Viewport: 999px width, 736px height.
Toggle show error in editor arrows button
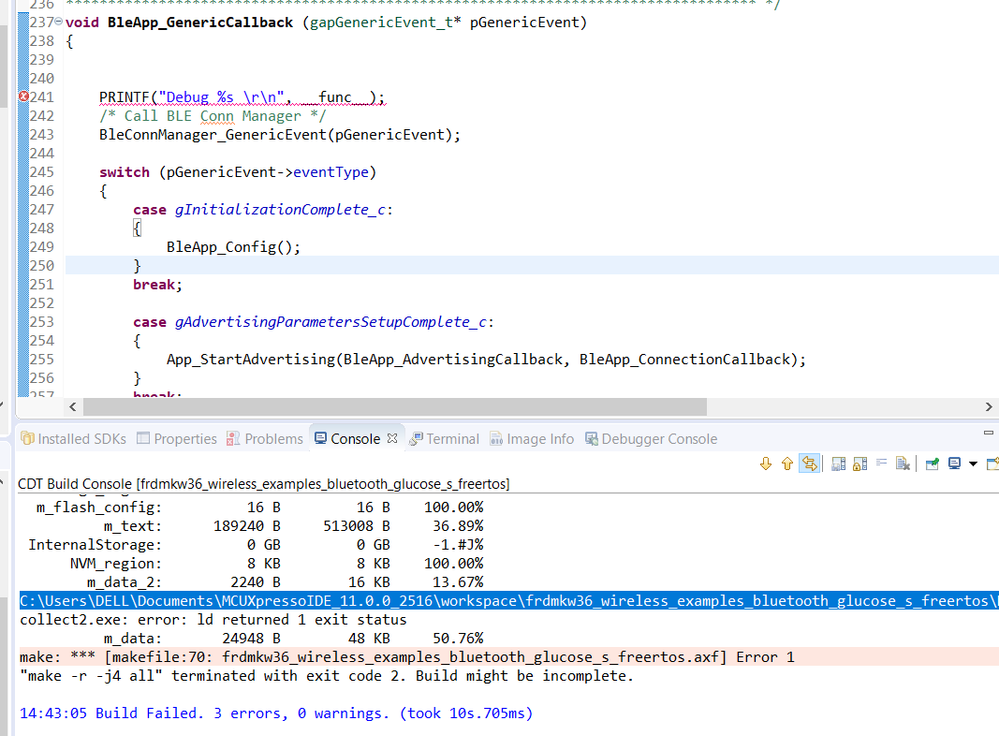coord(809,464)
